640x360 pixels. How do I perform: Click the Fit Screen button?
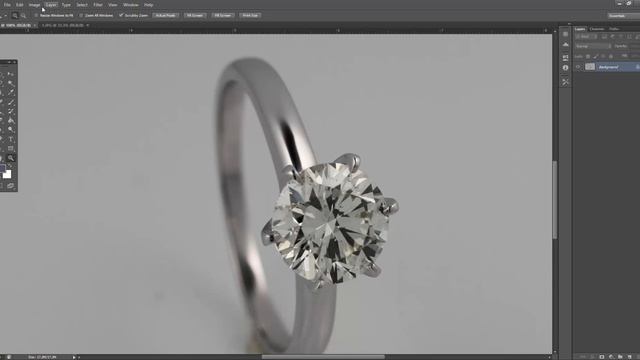(x=195, y=16)
